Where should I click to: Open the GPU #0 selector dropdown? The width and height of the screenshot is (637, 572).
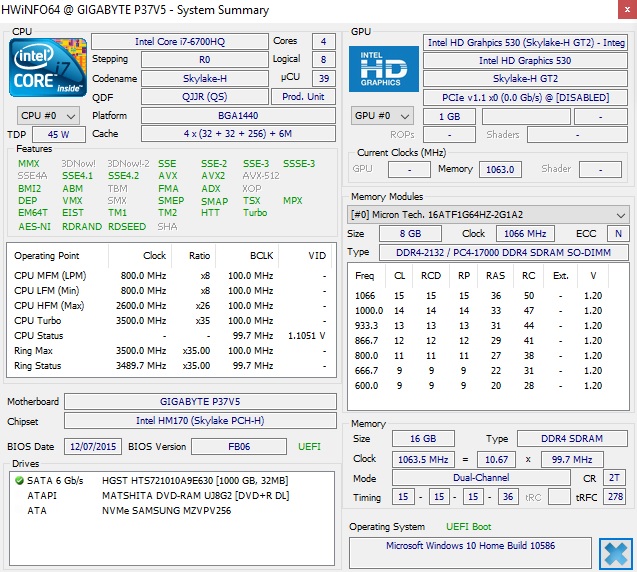point(382,116)
